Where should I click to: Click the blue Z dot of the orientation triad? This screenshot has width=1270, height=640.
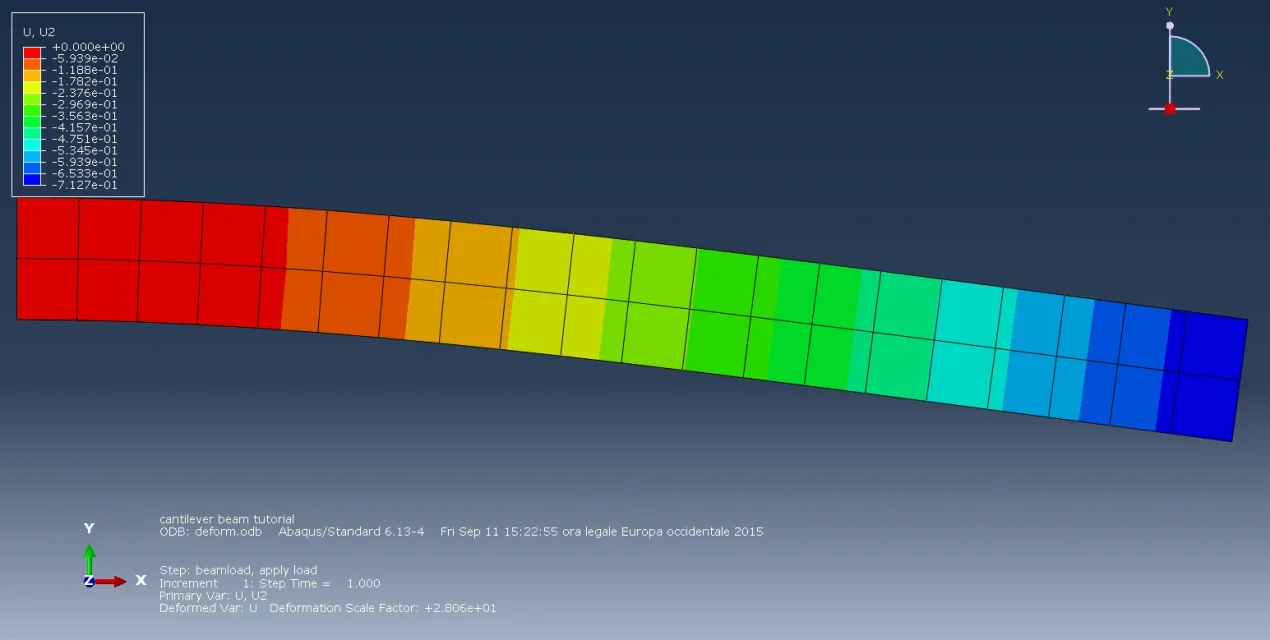[89, 581]
